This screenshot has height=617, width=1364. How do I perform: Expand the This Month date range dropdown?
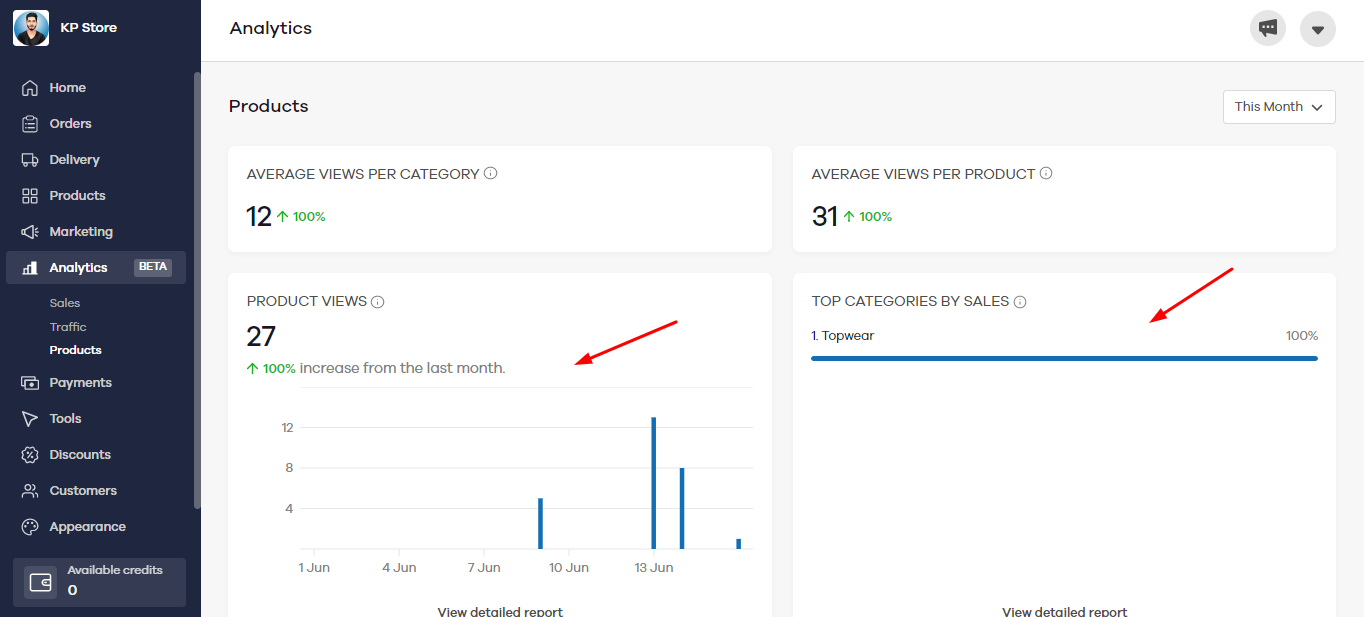[1279, 107]
